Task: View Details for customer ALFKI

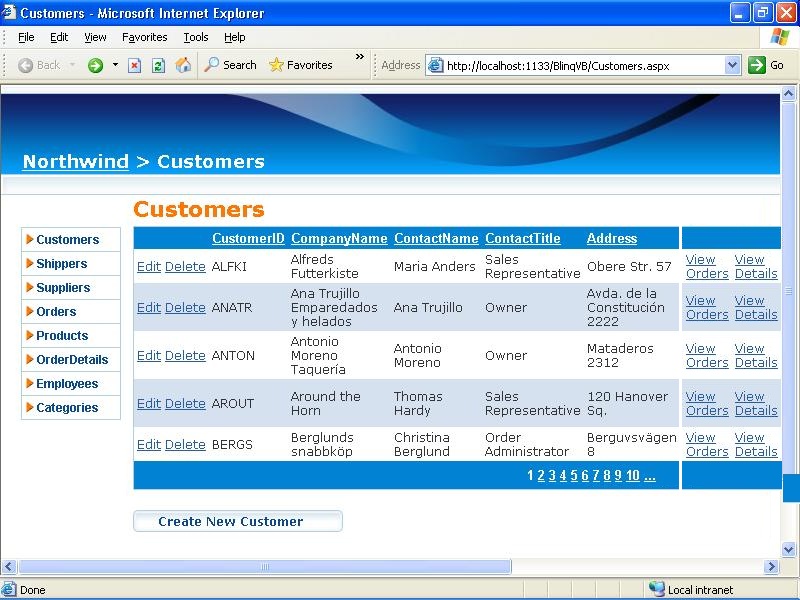Action: click(756, 266)
